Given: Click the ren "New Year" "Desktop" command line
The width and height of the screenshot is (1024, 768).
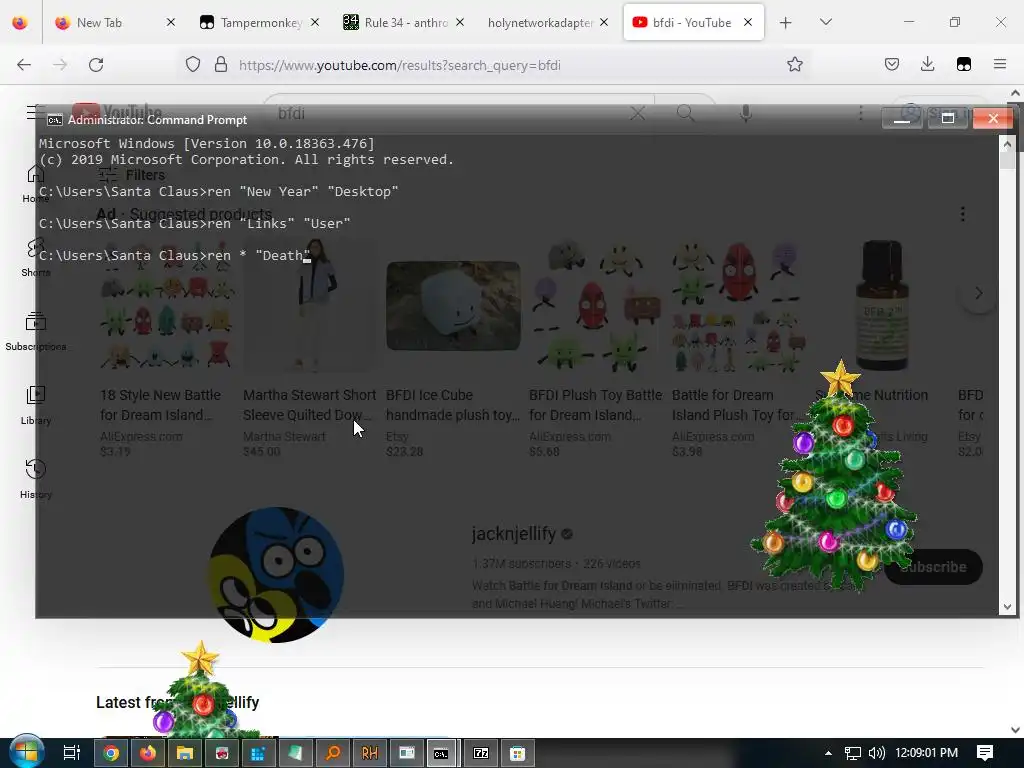Looking at the screenshot, I should point(218,192).
